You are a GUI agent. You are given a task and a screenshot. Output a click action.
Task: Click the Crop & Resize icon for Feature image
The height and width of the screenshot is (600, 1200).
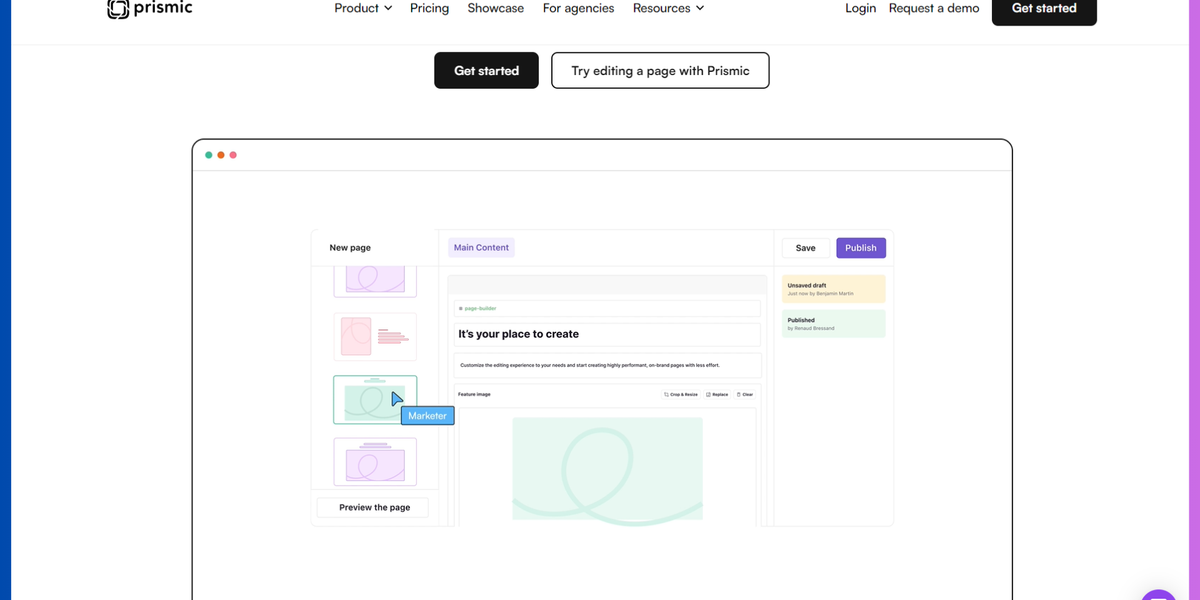point(666,394)
